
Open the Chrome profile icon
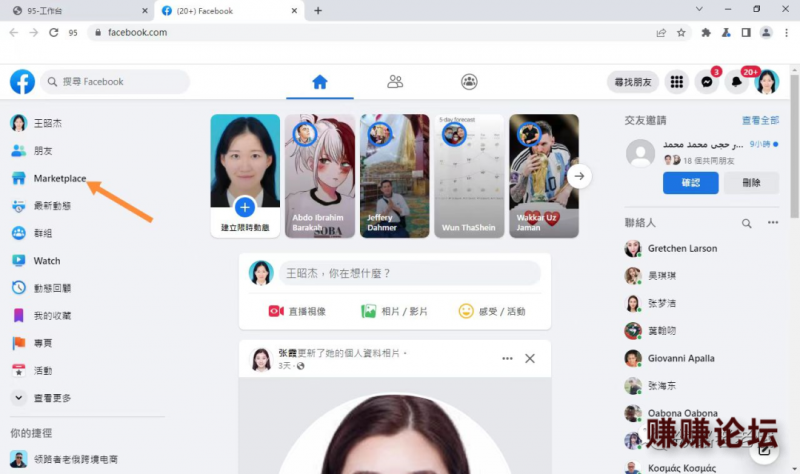(766, 33)
